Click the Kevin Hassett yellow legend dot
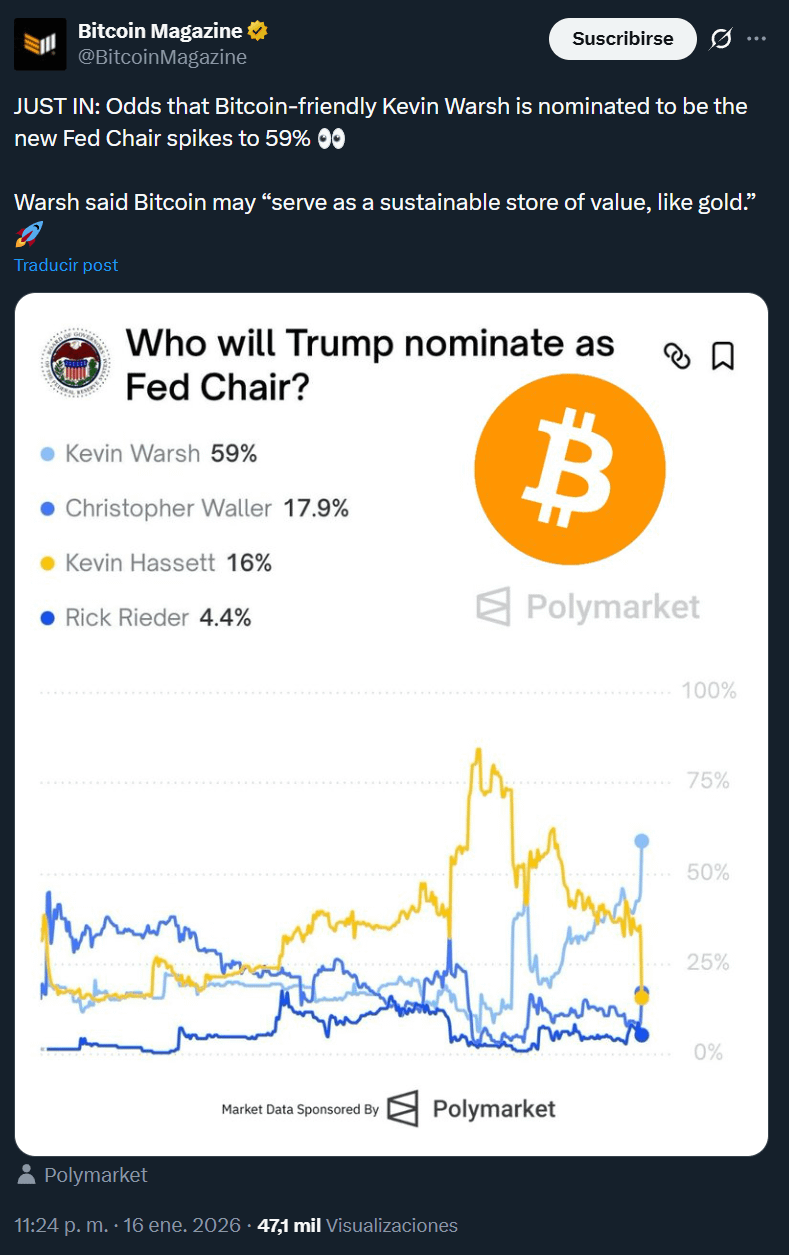 click(47, 564)
